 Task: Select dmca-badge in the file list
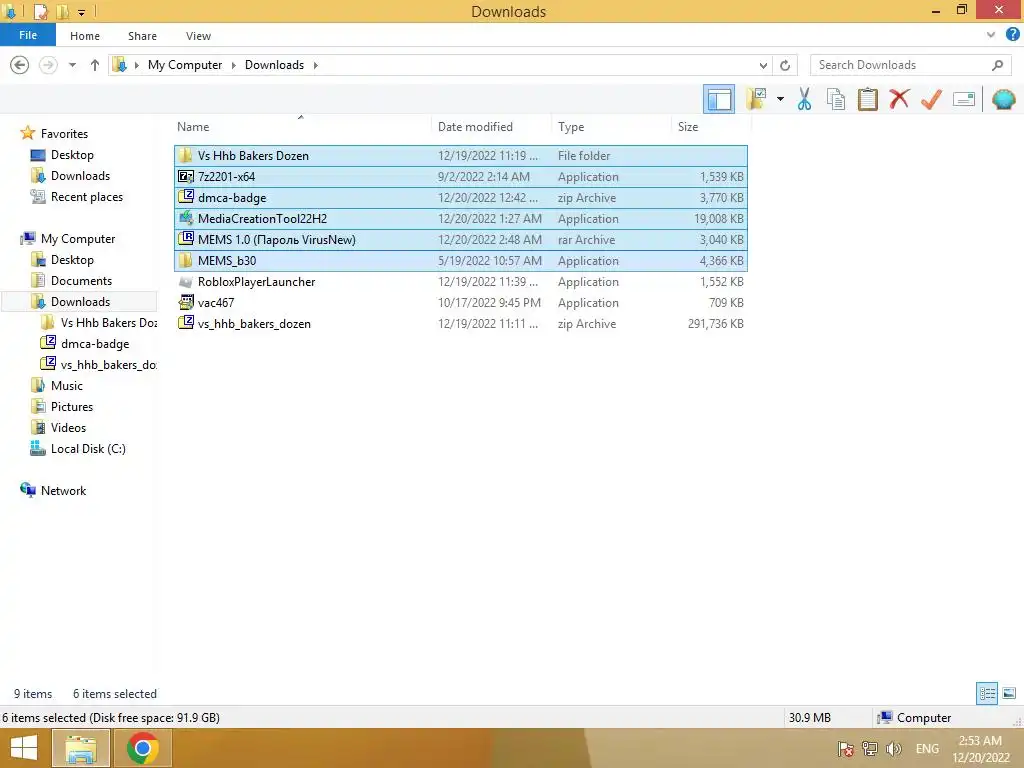pyautogui.click(x=460, y=197)
